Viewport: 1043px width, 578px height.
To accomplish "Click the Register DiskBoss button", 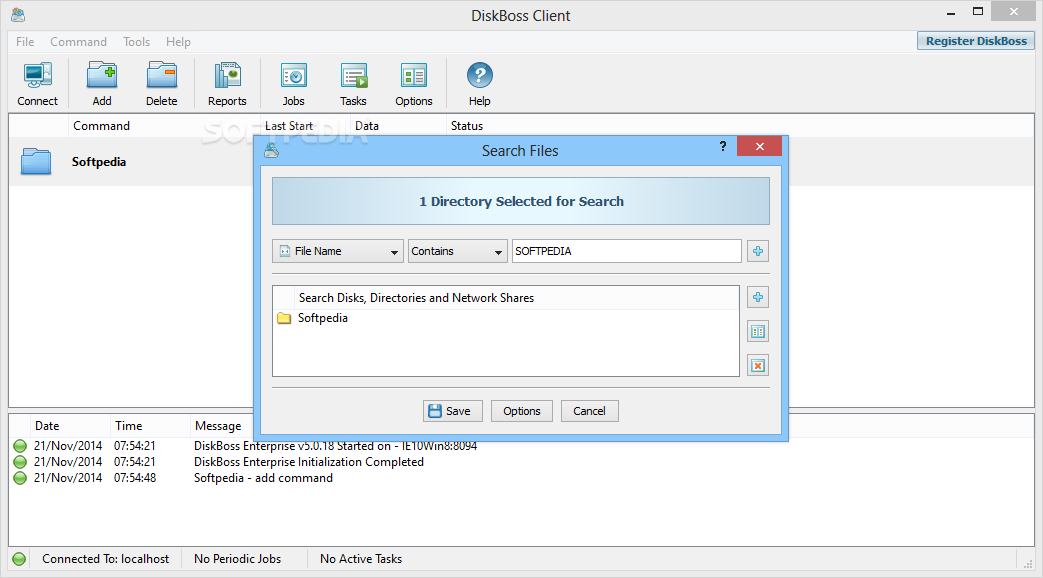I will coord(976,41).
